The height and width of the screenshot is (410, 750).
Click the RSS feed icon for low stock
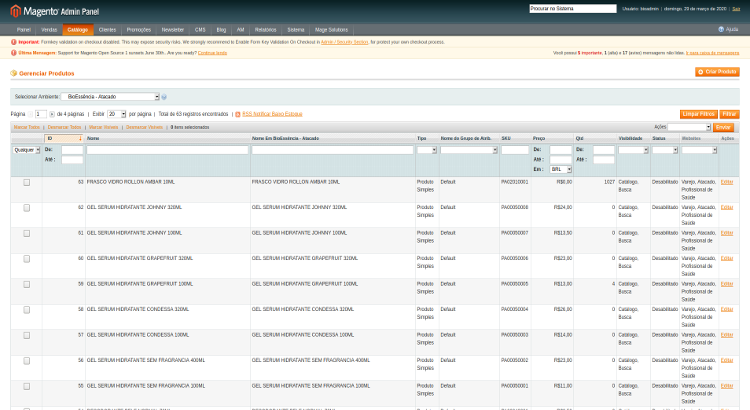click(238, 114)
